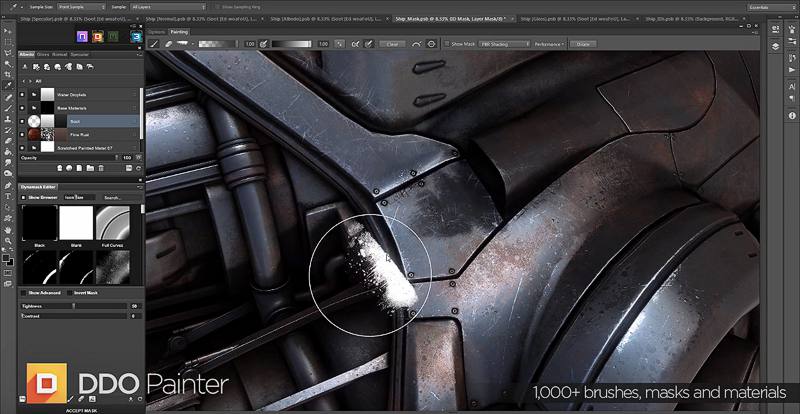Viewport: 800px width, 414px height.
Task: Click the brush icon in Painting toolbar
Action: click(x=154, y=44)
